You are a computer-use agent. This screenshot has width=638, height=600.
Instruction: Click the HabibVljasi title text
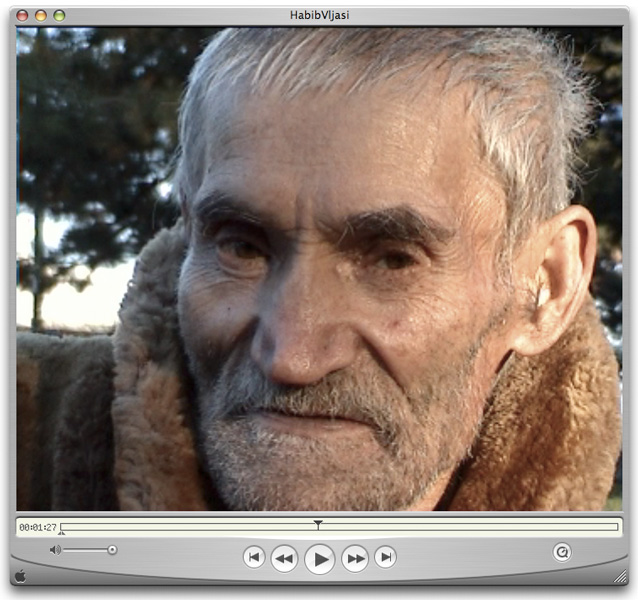pyautogui.click(x=319, y=15)
